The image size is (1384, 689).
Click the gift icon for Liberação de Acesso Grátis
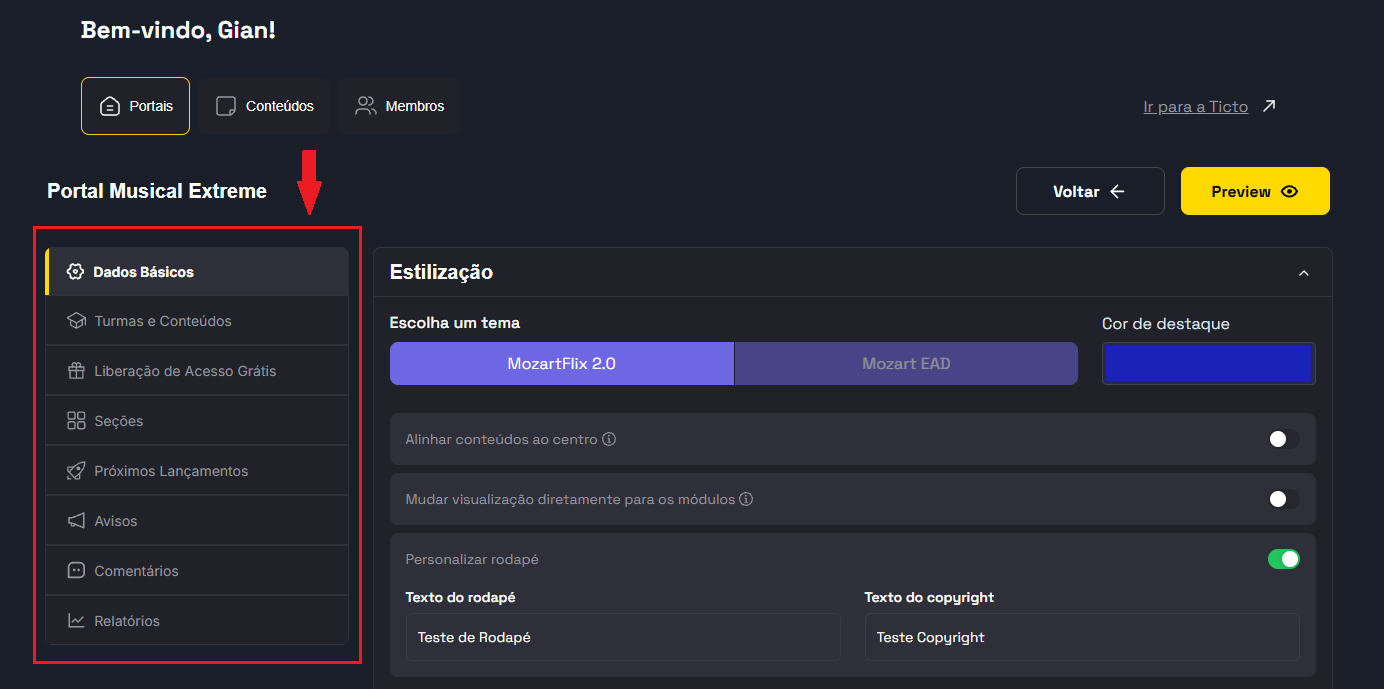click(x=76, y=371)
